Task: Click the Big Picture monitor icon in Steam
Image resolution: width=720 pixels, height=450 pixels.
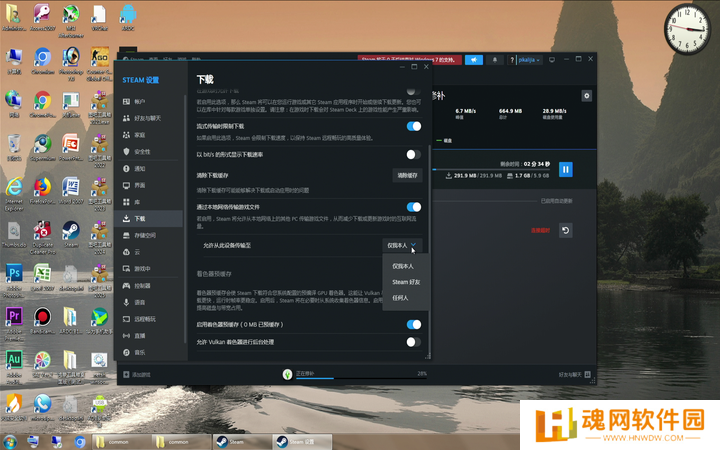Action: coord(552,60)
